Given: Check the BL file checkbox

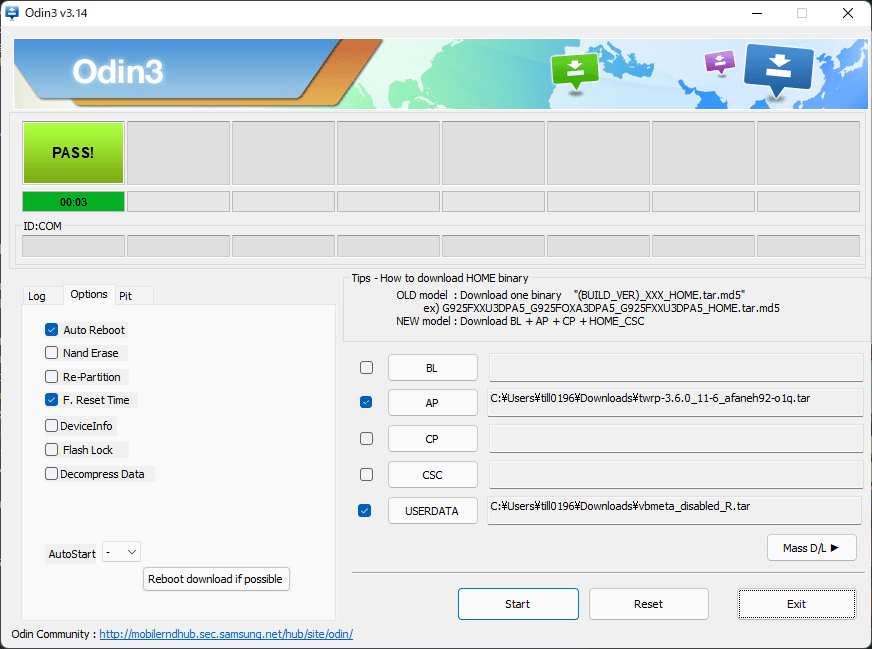Looking at the screenshot, I should click(366, 368).
